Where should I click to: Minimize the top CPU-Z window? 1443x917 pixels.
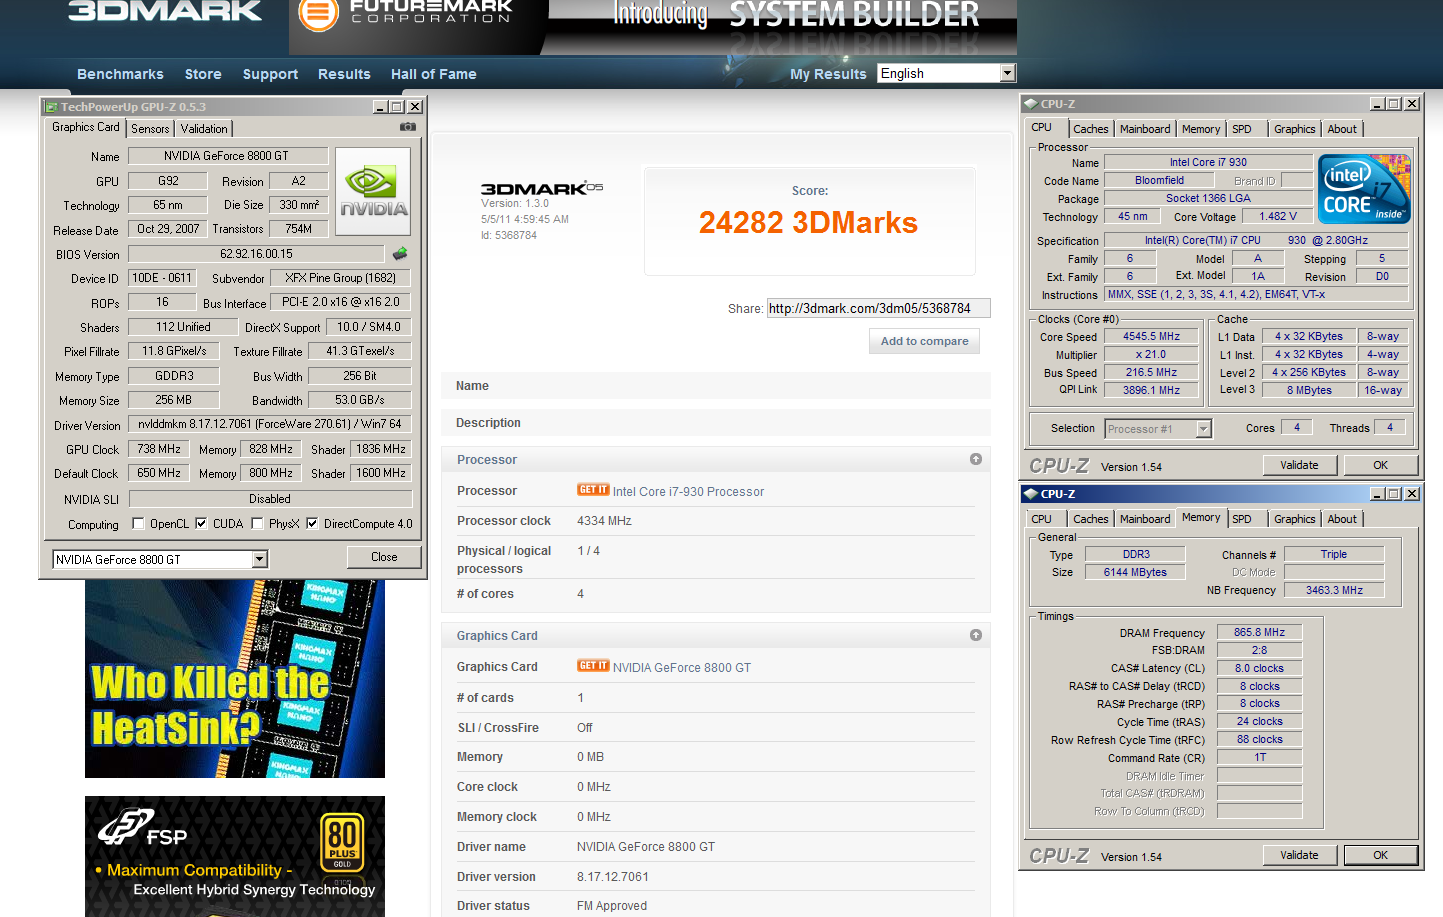coord(1377,104)
